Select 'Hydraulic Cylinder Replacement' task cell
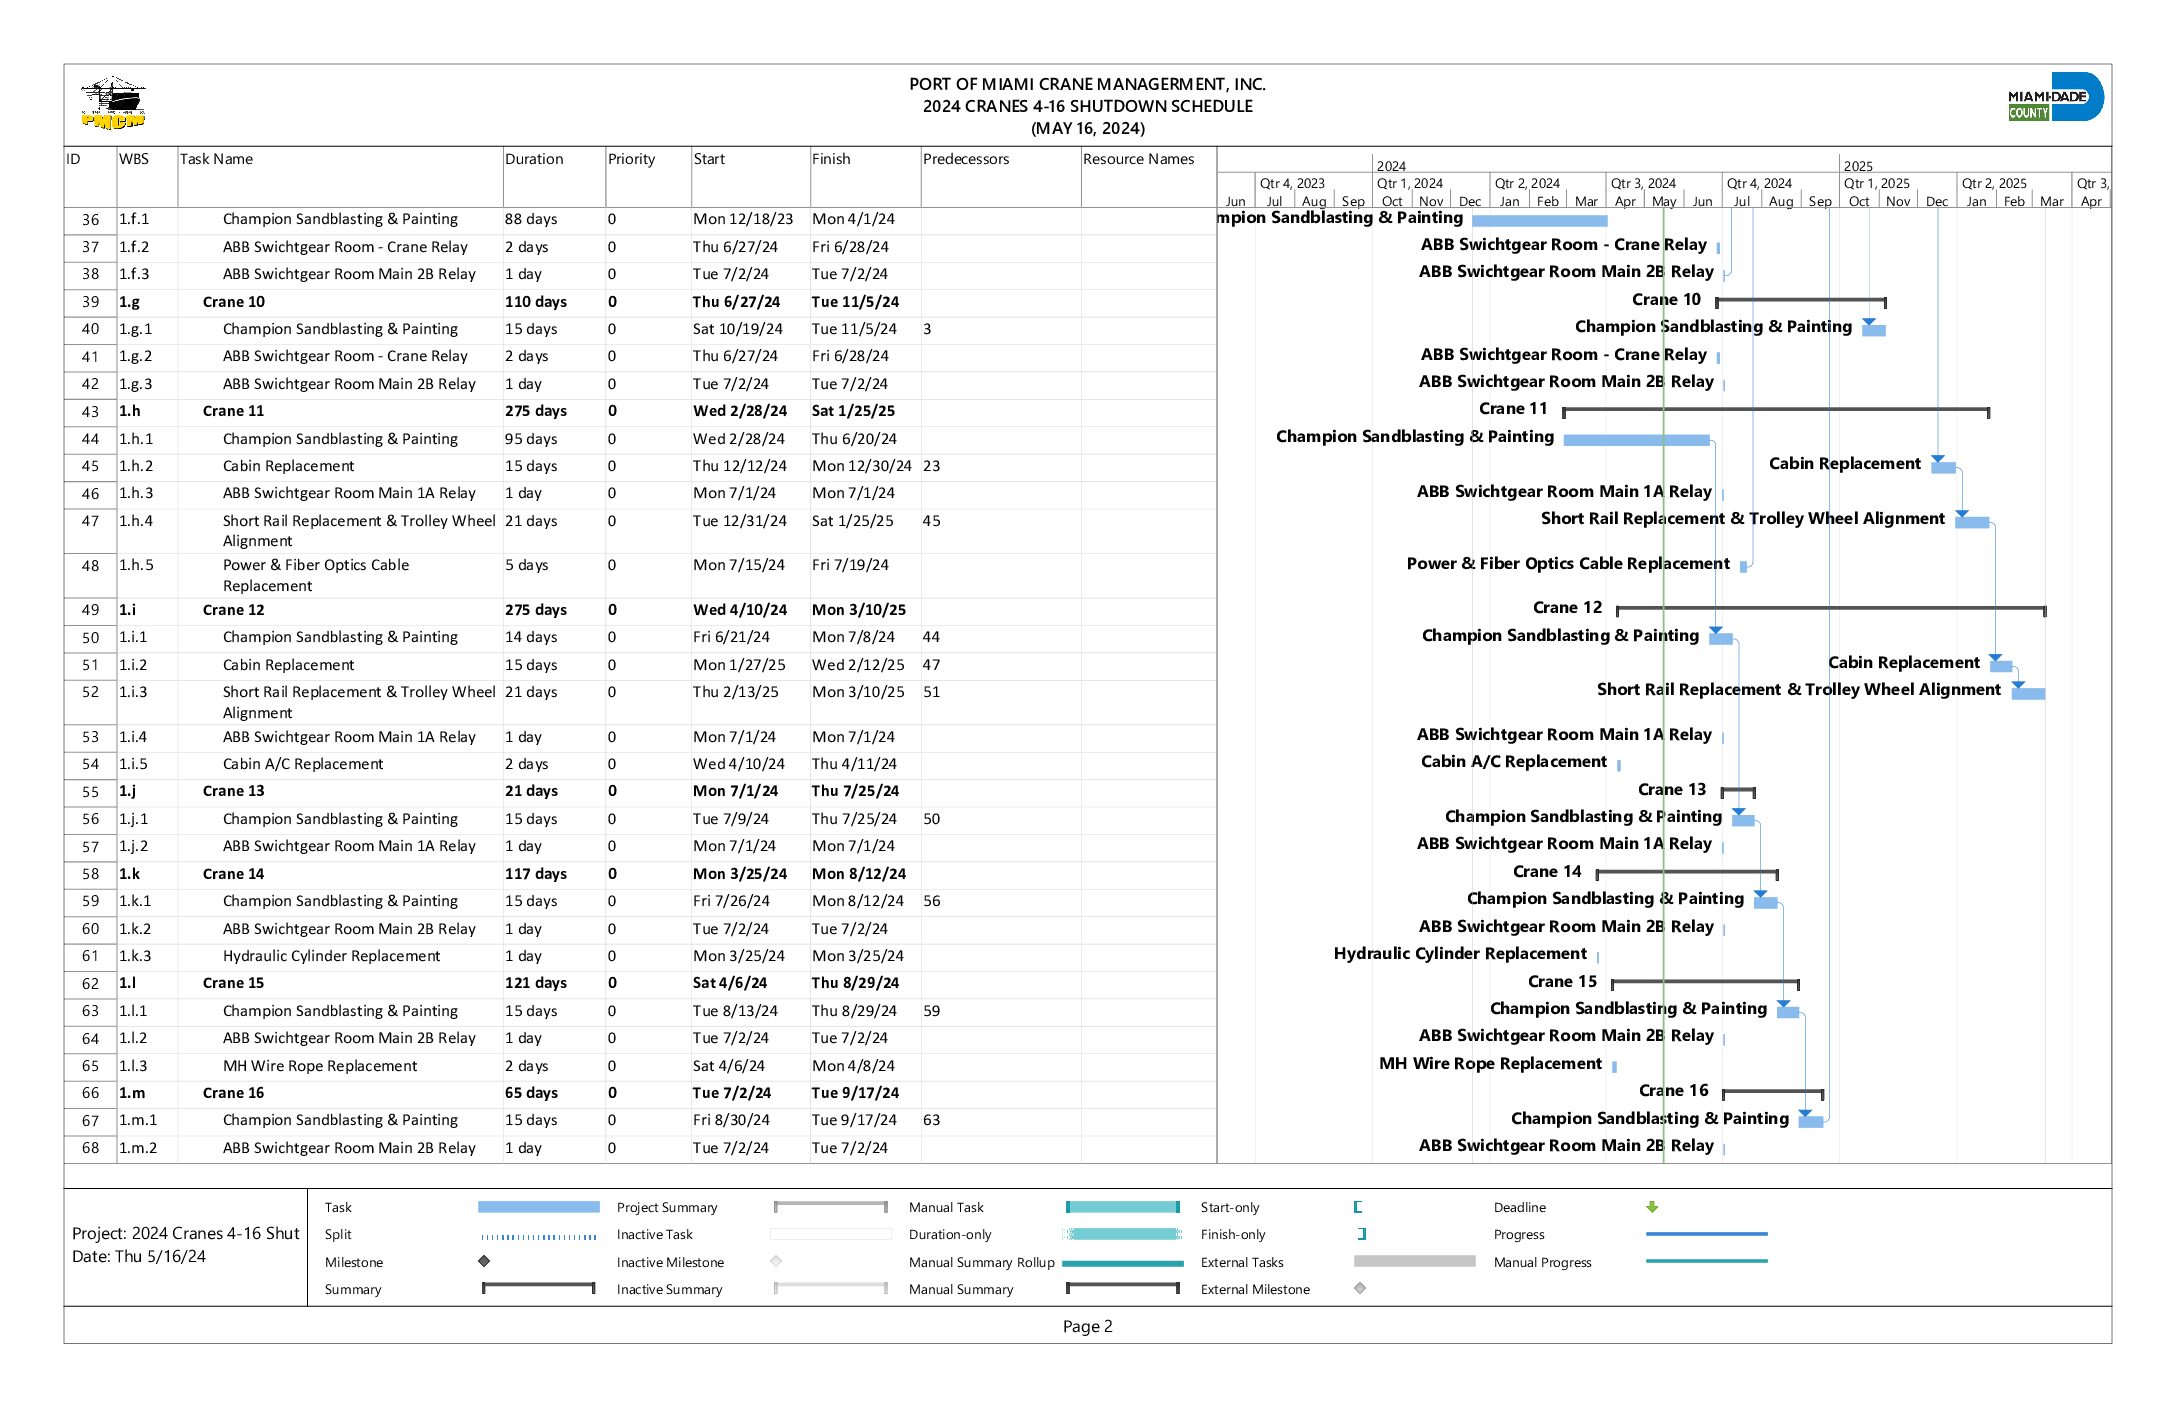2176x1408 pixels. tap(340, 956)
